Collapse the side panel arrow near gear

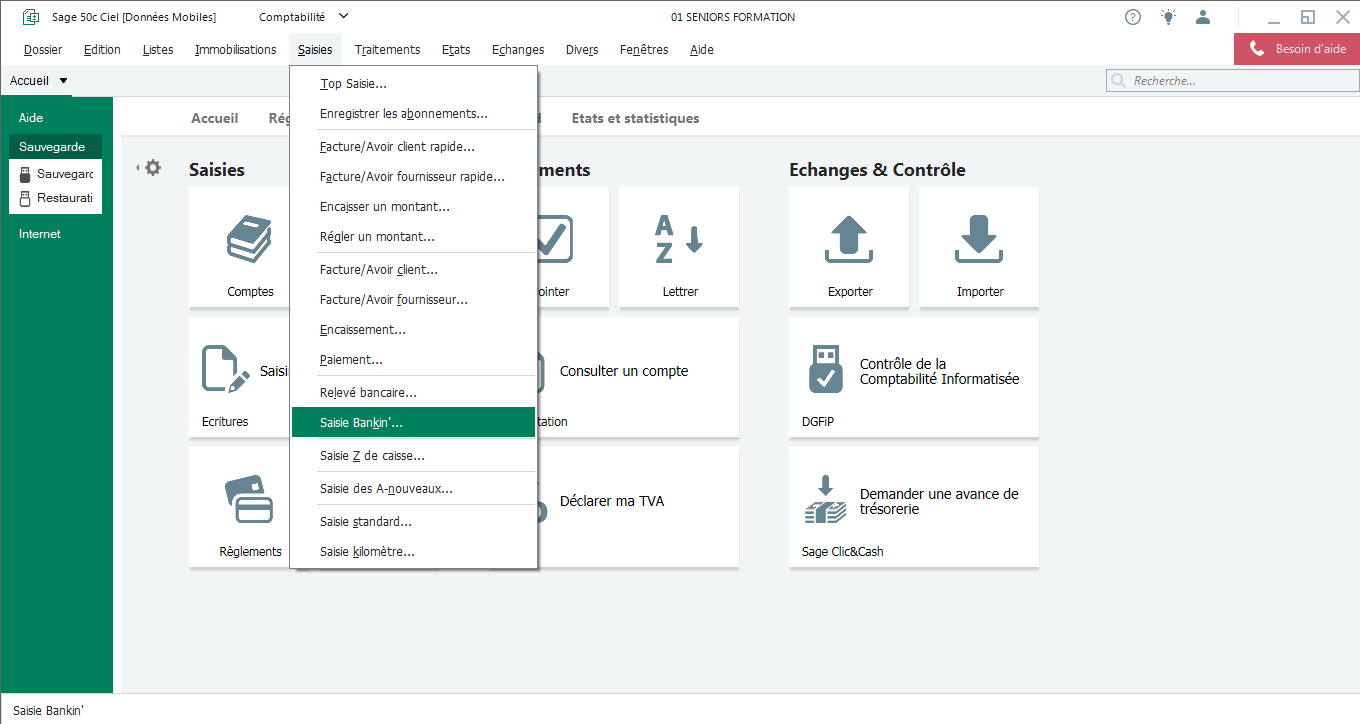138,167
